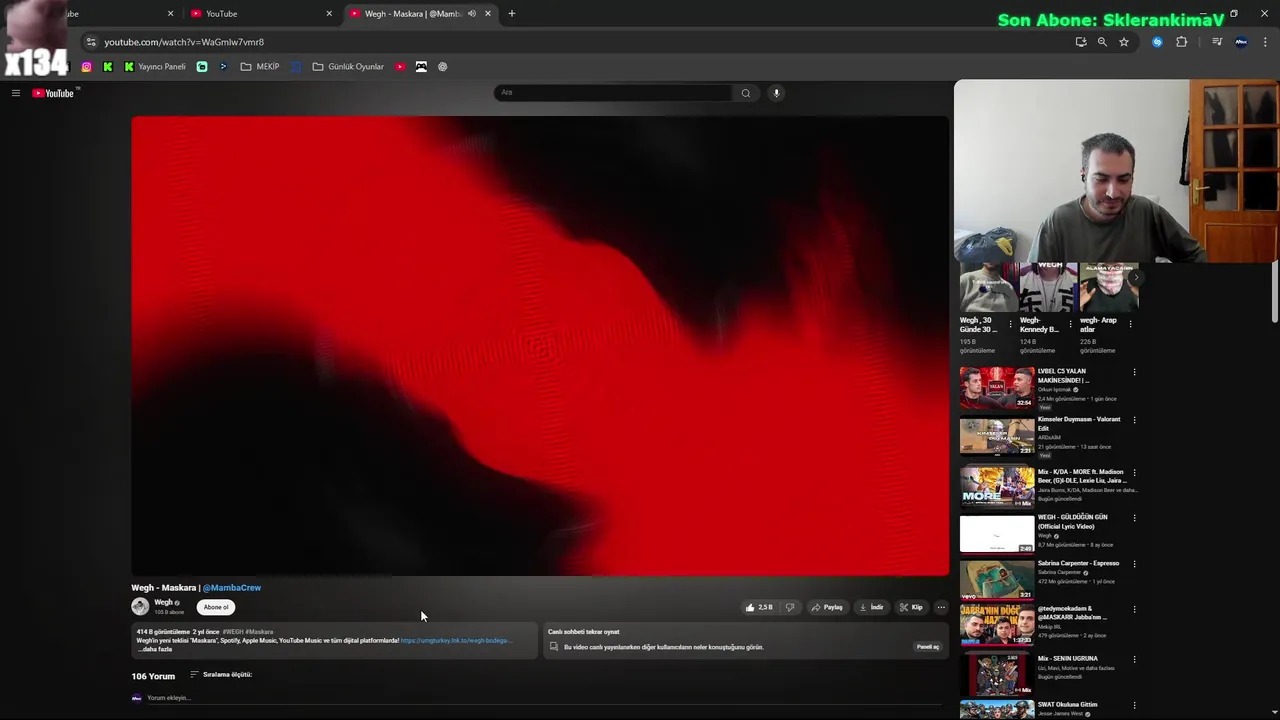Click the search magnifier button
The width and height of the screenshot is (1280, 720).
point(745,93)
